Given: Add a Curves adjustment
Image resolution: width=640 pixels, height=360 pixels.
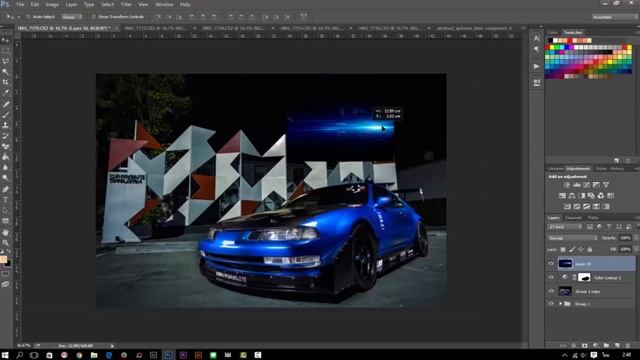Looking at the screenshot, I should [x=586, y=185].
